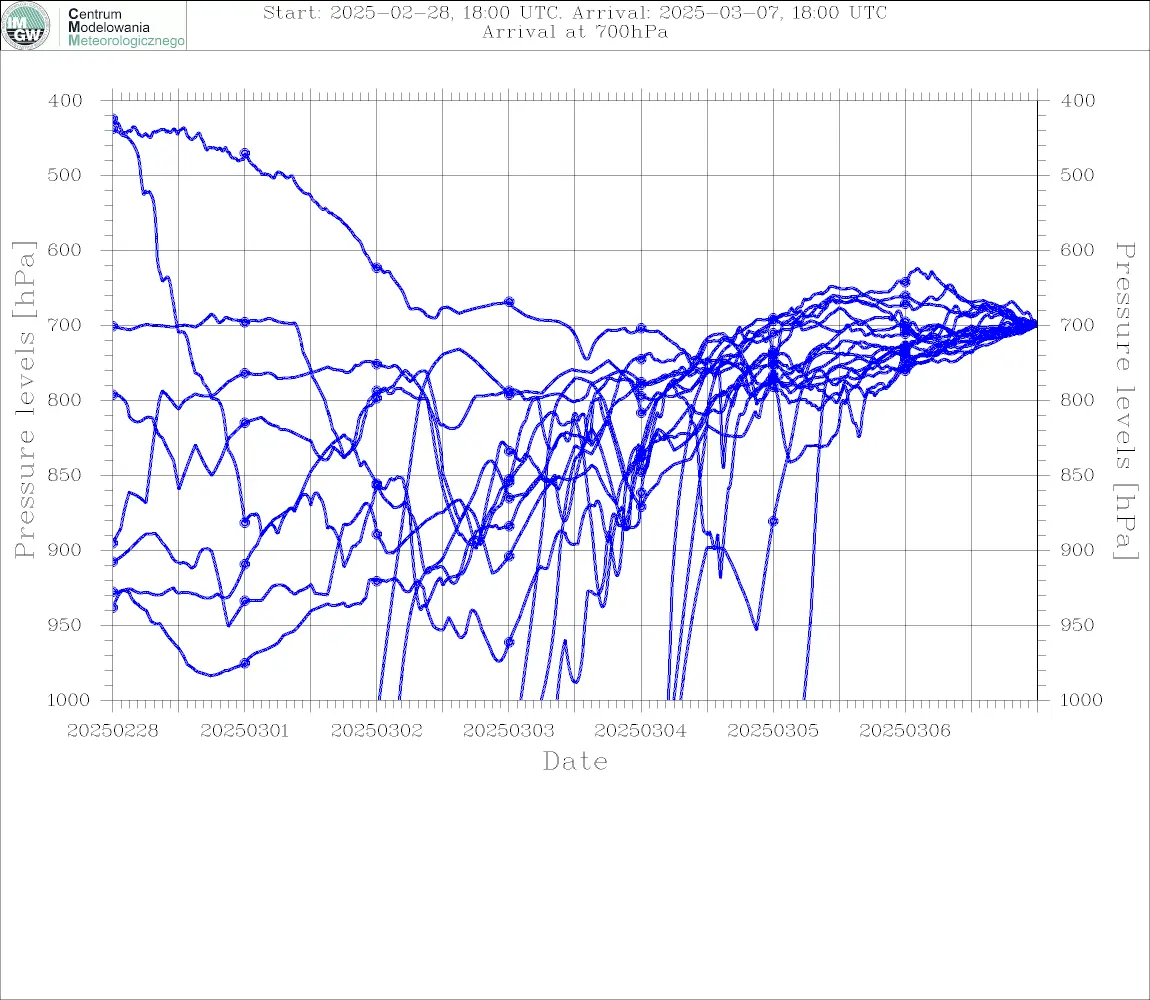
Task: Click the right axis label '500'
Action: coord(1077,175)
